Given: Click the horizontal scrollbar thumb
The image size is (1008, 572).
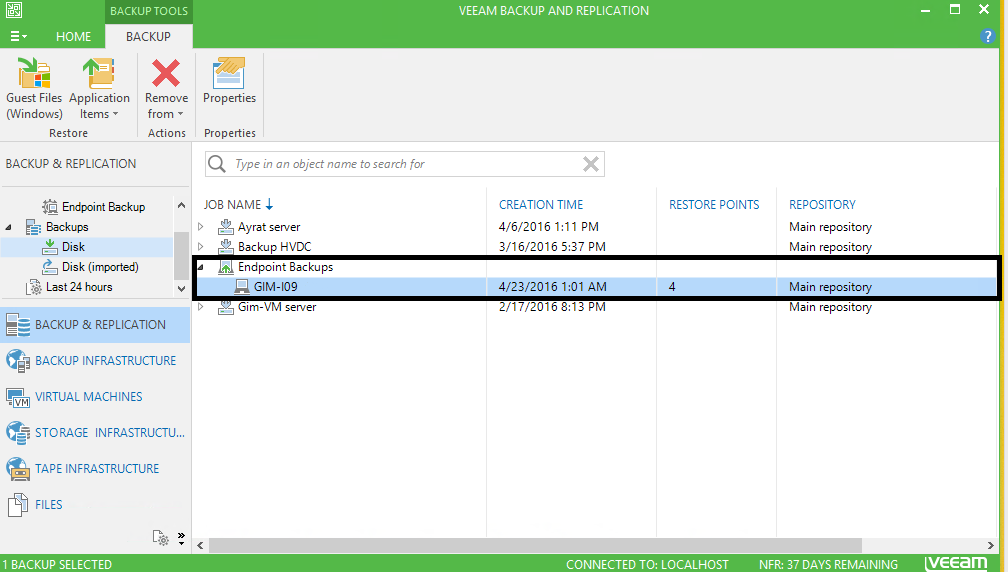Looking at the screenshot, I should click(535, 546).
